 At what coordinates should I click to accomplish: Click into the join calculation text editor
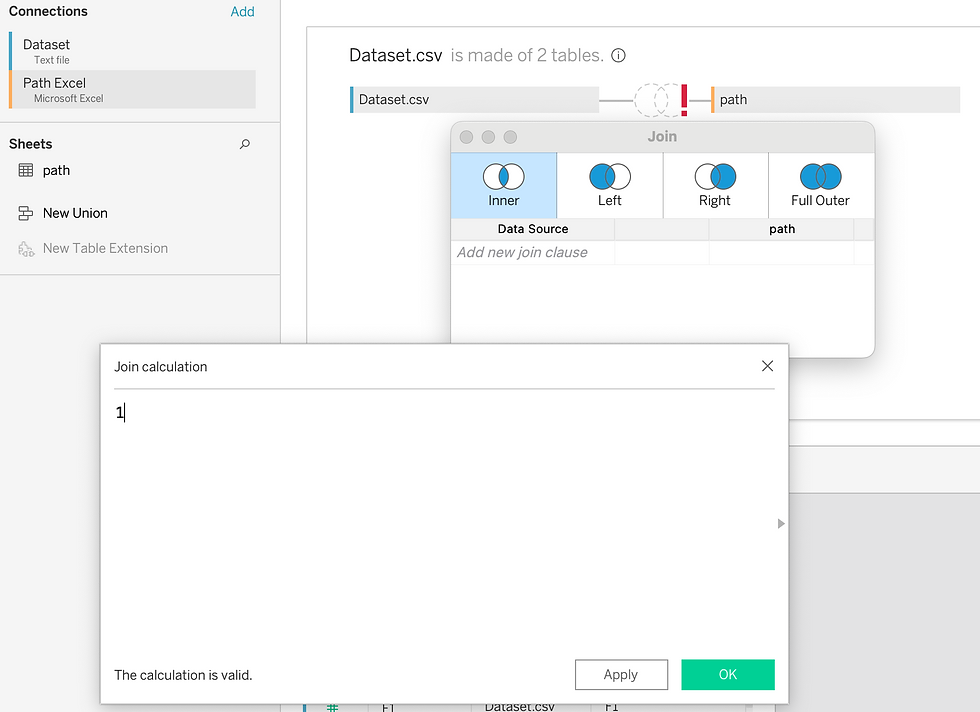444,522
